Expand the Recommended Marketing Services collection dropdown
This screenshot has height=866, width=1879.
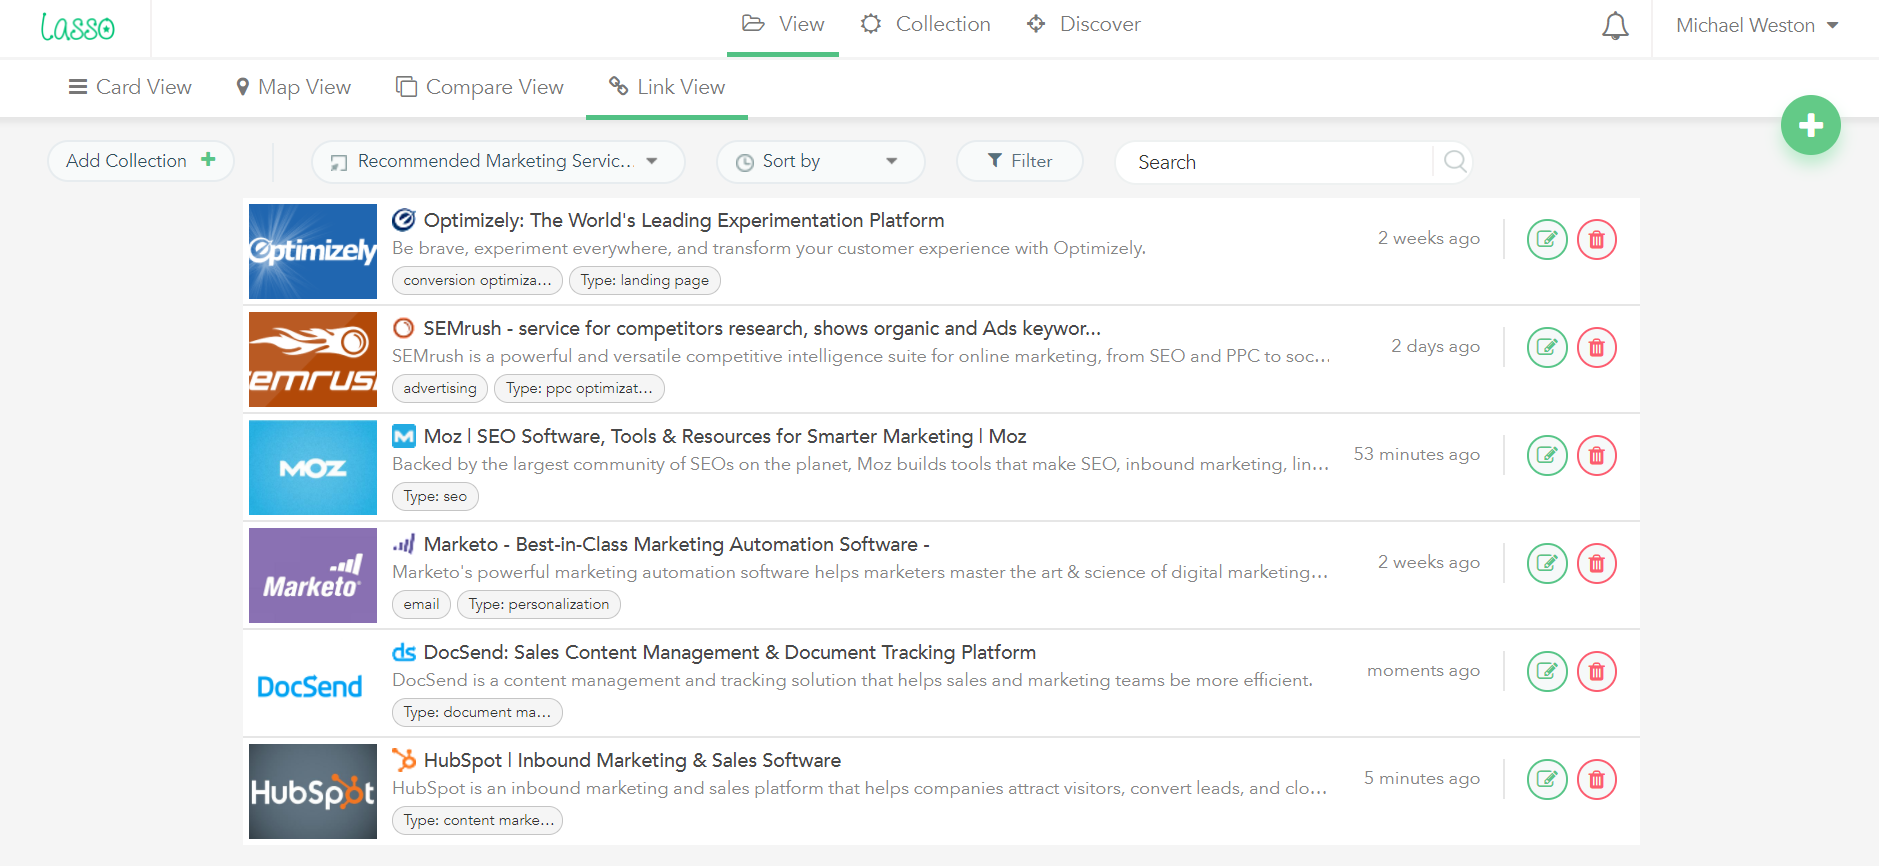coord(498,162)
